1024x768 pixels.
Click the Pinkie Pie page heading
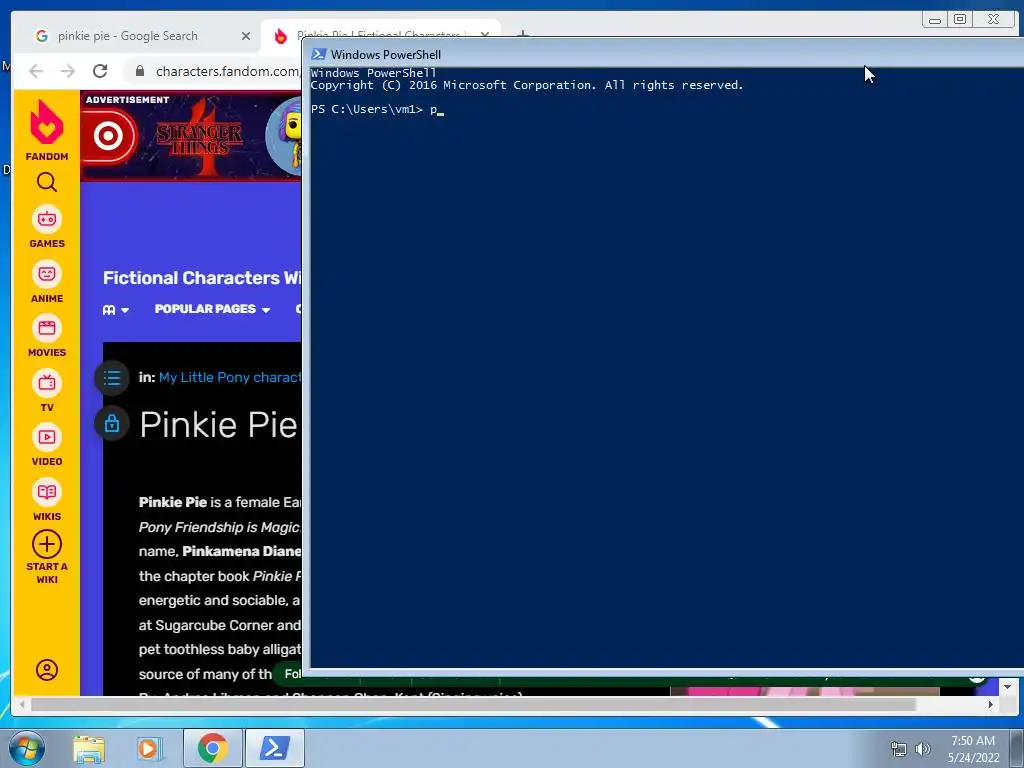219,425
